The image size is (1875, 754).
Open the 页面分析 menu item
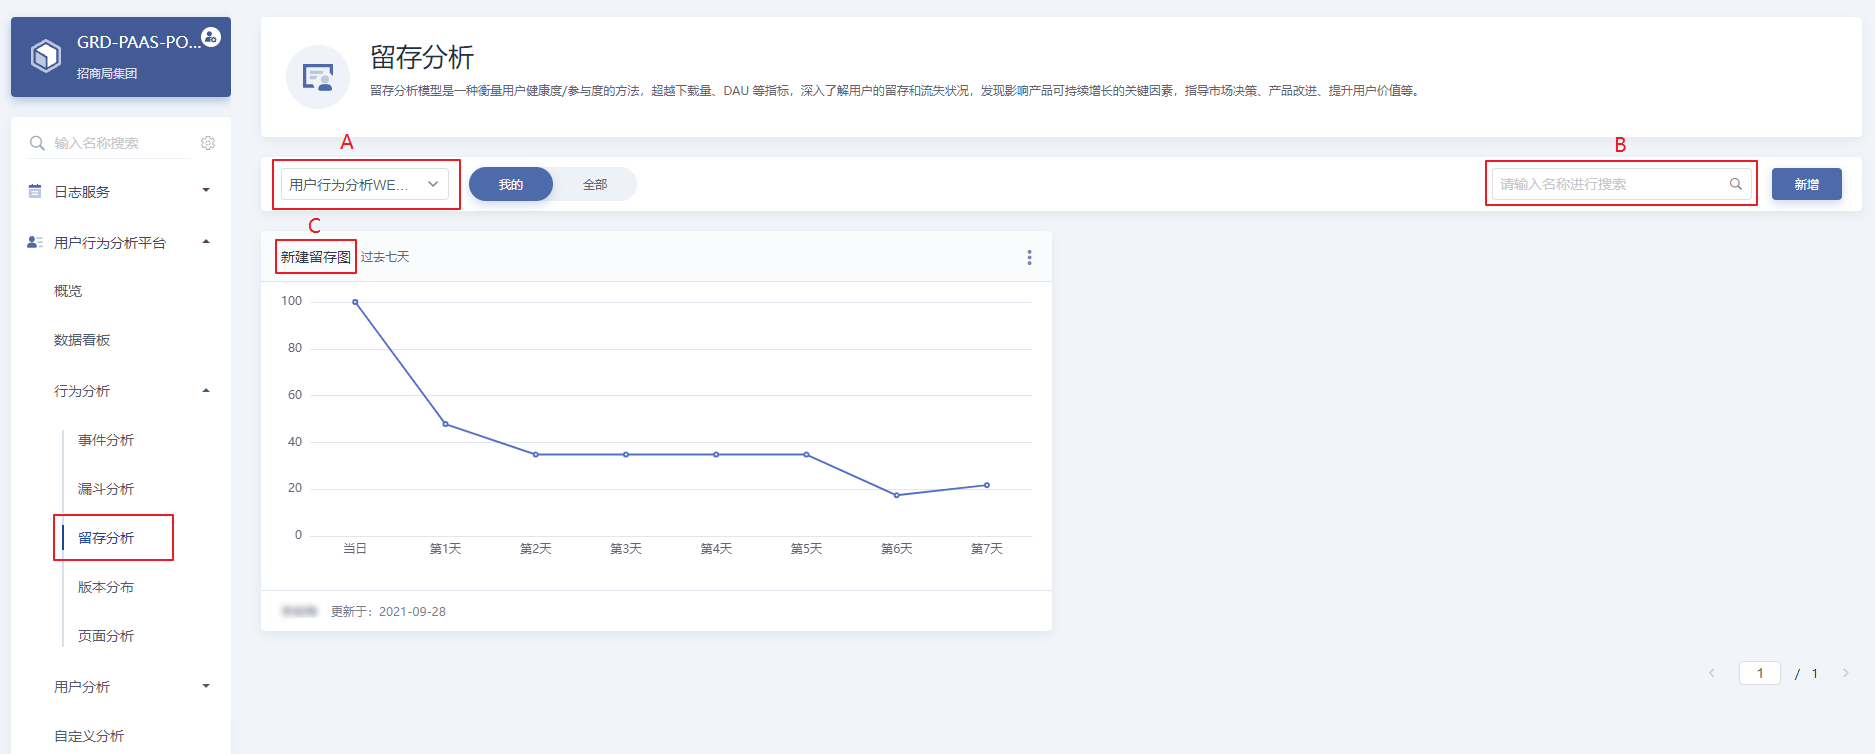(106, 636)
